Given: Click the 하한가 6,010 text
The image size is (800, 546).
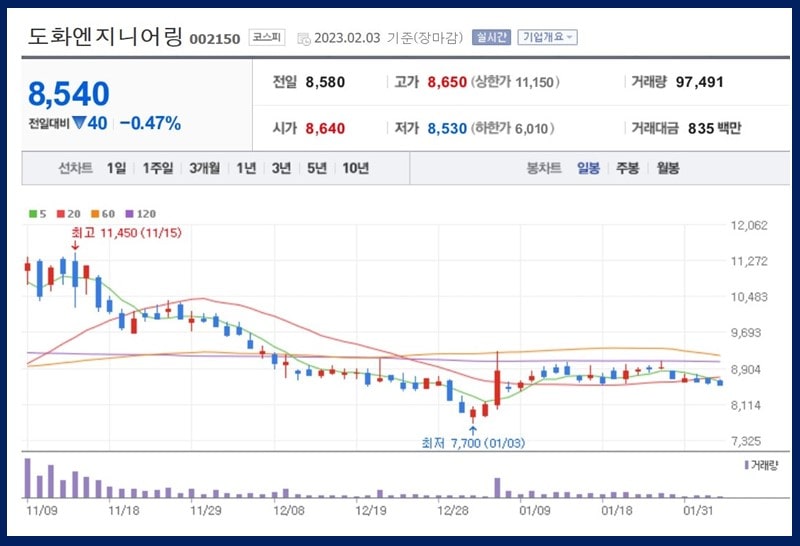Looking at the screenshot, I should (513, 128).
